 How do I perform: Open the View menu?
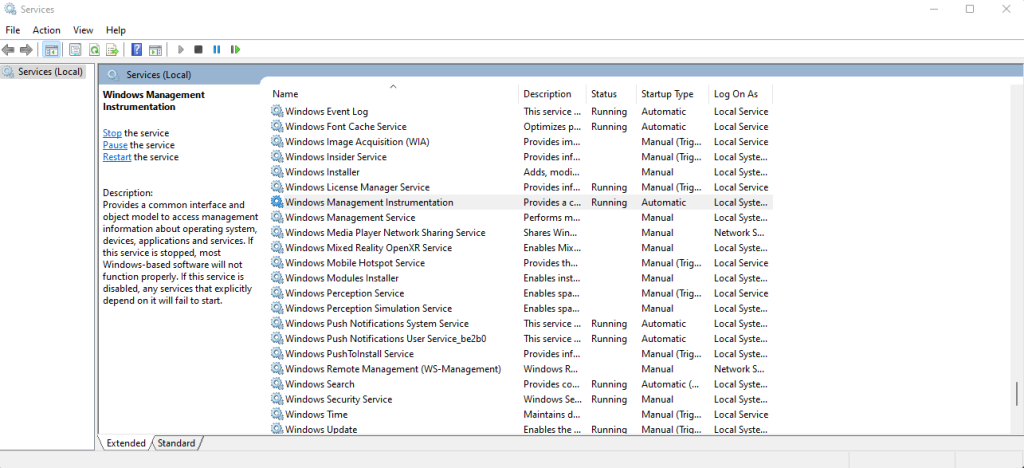point(83,30)
